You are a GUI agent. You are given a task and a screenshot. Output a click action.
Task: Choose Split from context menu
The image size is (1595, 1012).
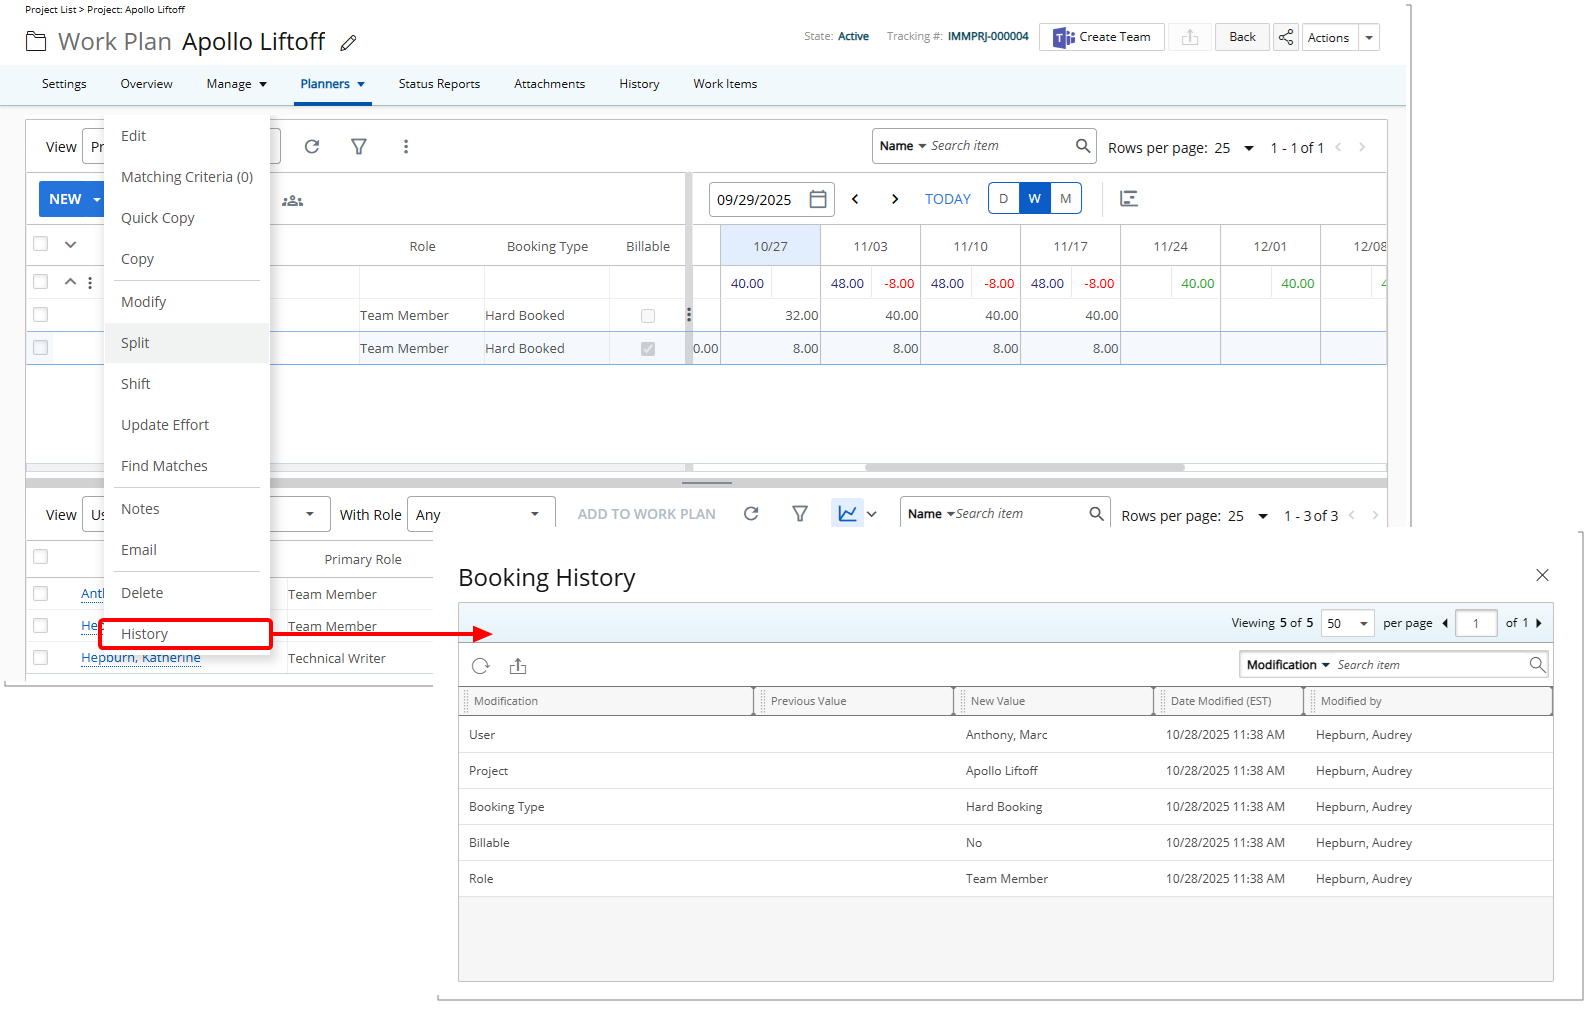click(187, 343)
